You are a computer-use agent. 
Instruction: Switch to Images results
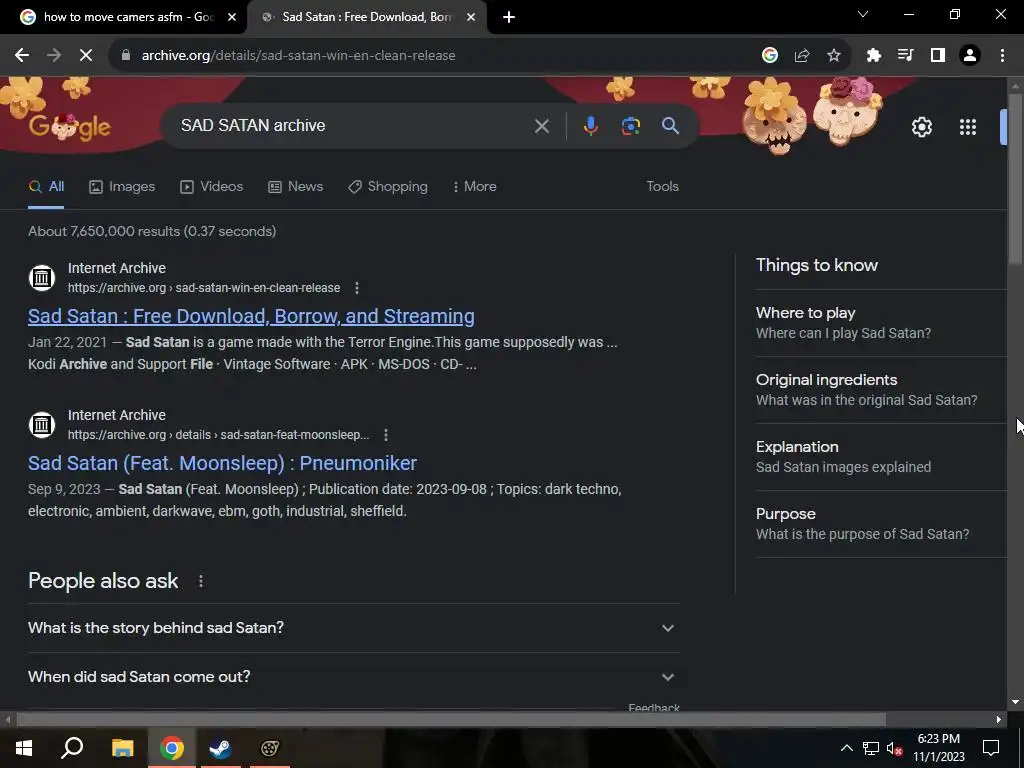point(122,187)
